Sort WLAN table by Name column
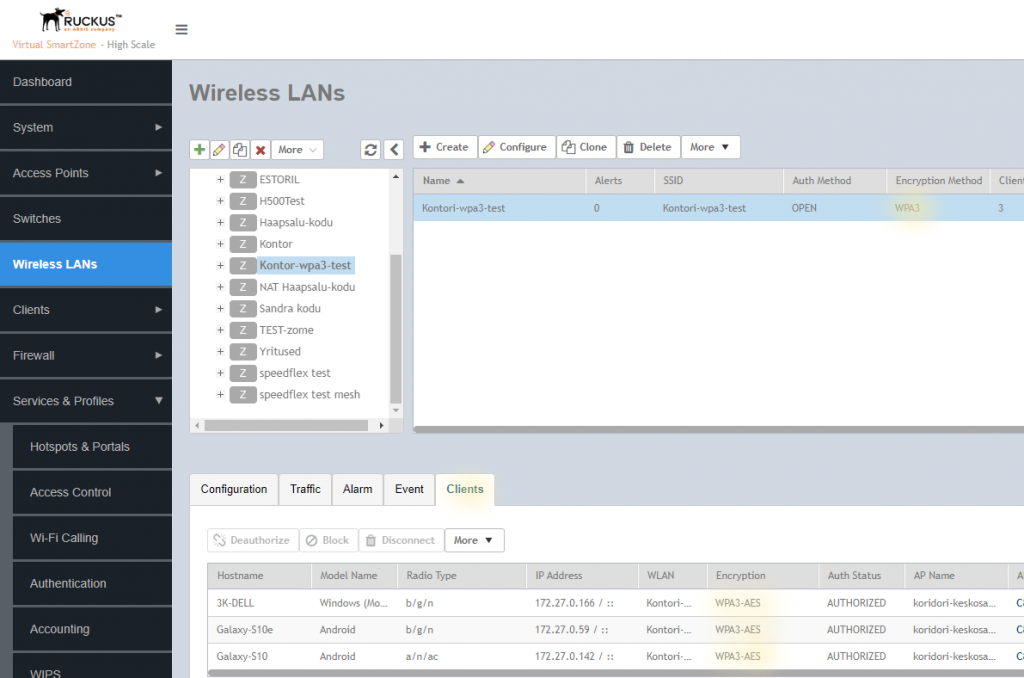The image size is (1024, 678). pos(437,181)
